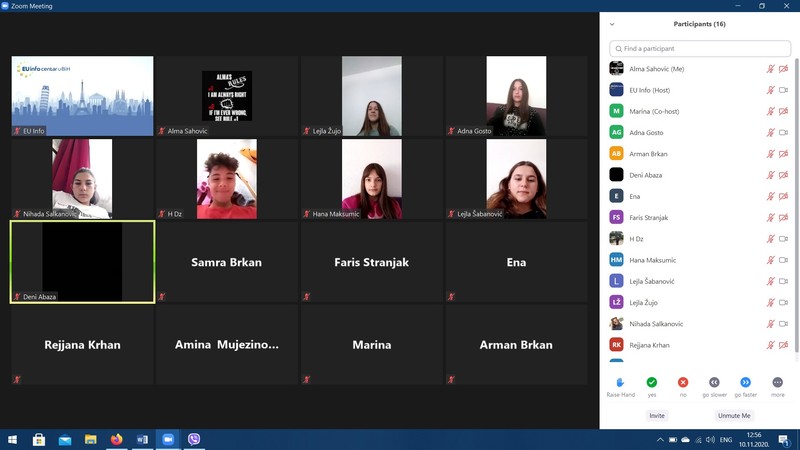Click the Invite button
800x450 pixels.
coord(657,415)
